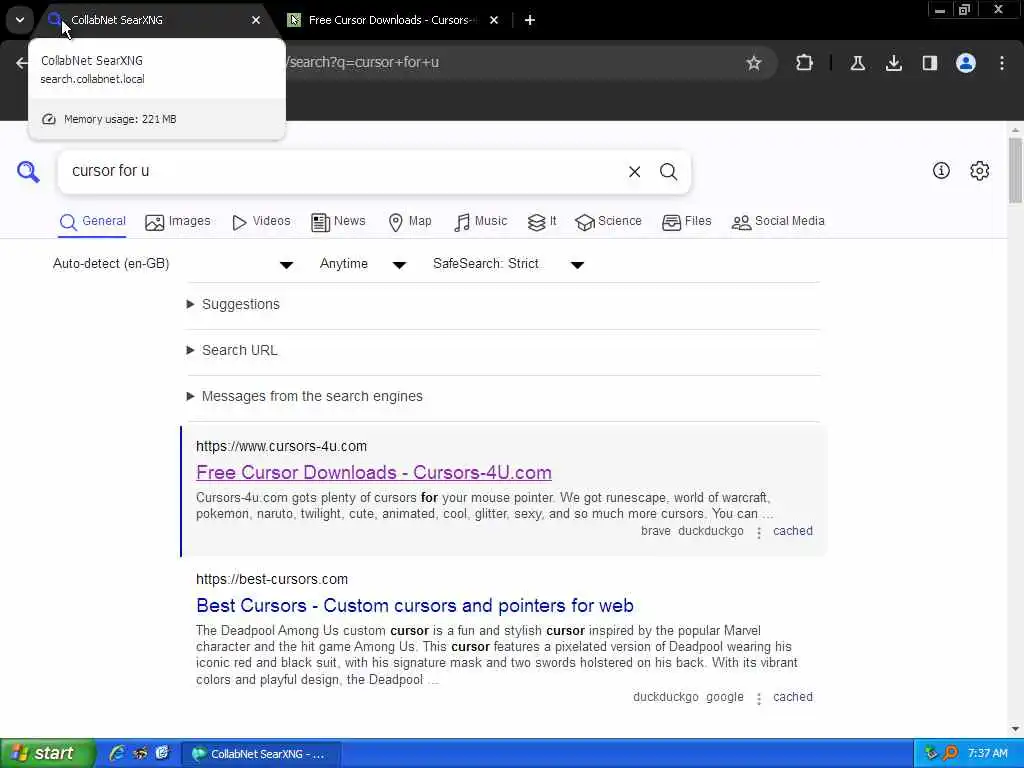
Task: Launch Internet Explorer from quick launch
Action: (x=118, y=753)
